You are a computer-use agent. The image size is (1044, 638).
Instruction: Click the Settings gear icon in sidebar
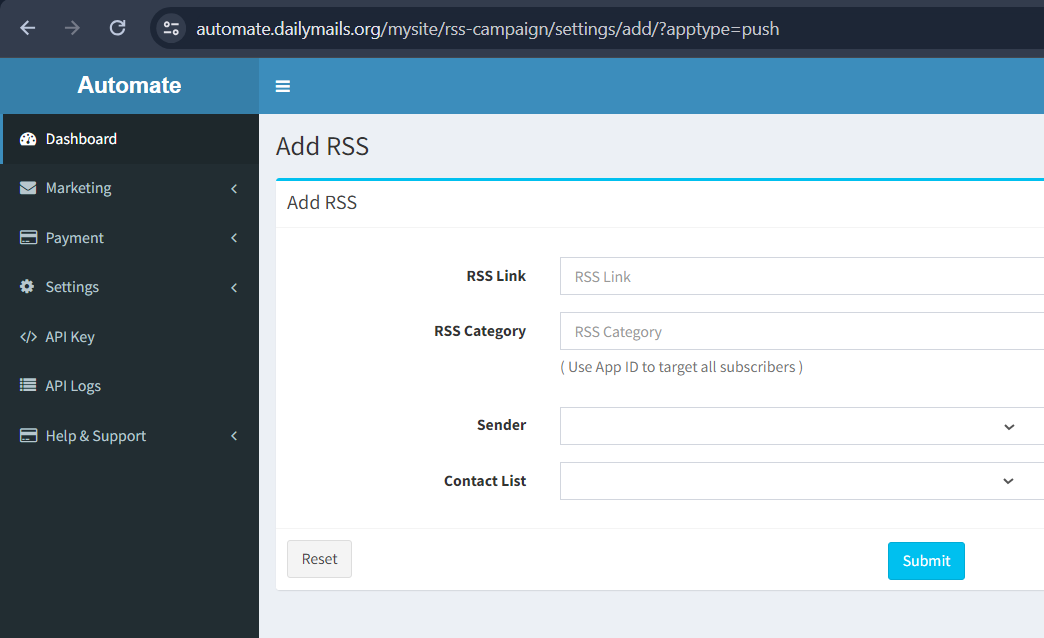point(28,287)
